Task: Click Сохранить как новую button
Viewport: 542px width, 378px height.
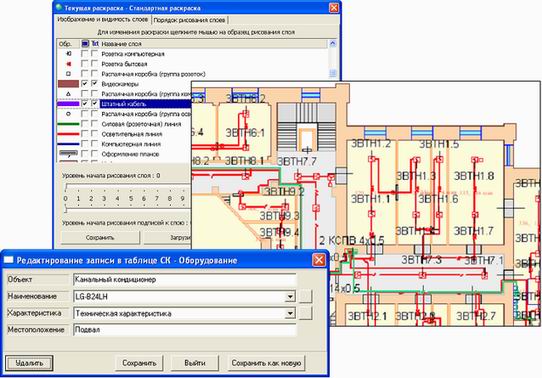Action: click(x=266, y=363)
